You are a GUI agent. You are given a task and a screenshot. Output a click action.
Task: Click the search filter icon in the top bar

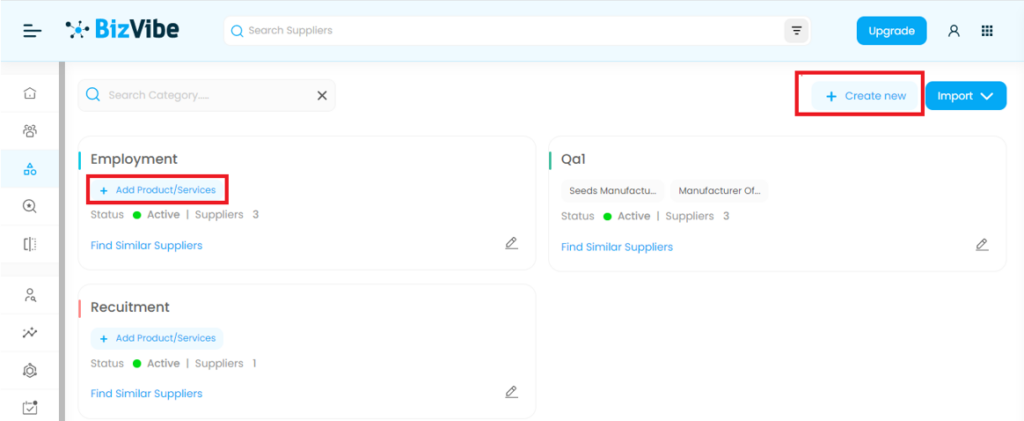pos(796,31)
